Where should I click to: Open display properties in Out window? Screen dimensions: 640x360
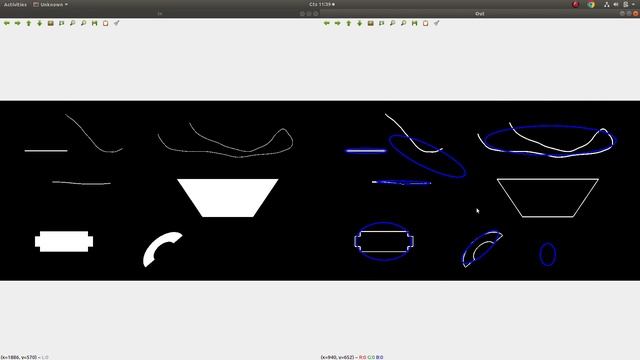[x=436, y=23]
